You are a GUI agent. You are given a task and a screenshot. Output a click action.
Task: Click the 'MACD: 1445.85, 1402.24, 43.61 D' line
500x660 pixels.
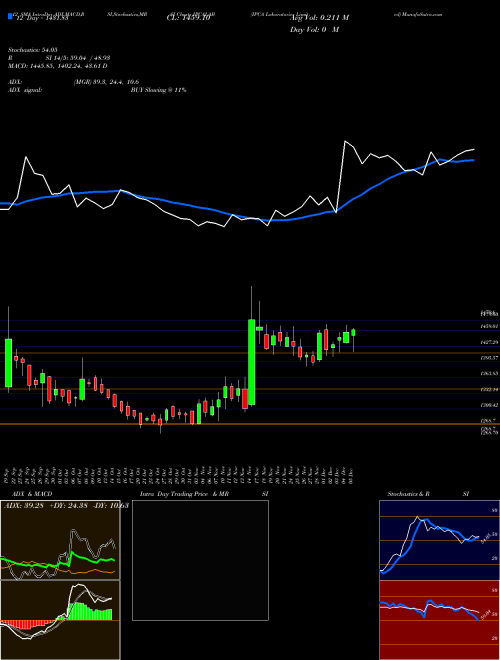point(58,66)
